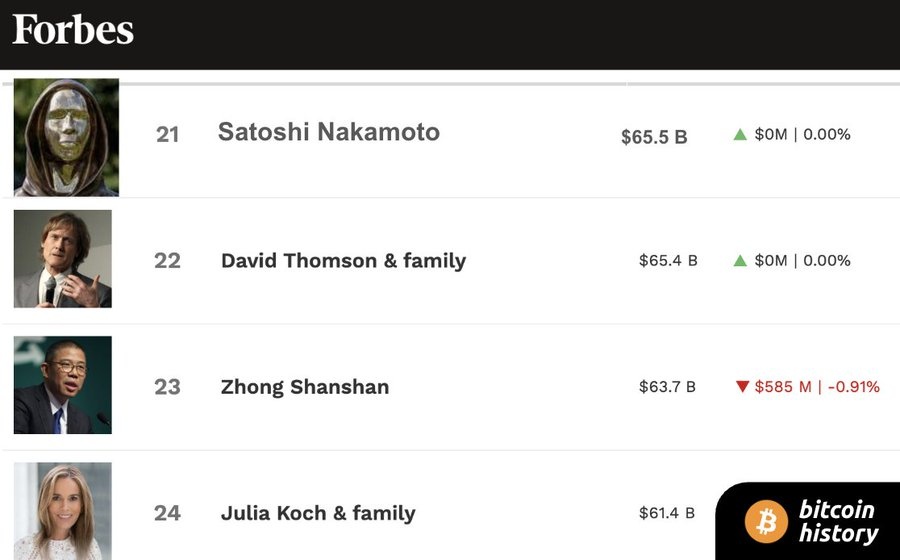Viewport: 900px width, 560px height.
Task: Open David Thomson's profile photo
Action: pos(62,259)
